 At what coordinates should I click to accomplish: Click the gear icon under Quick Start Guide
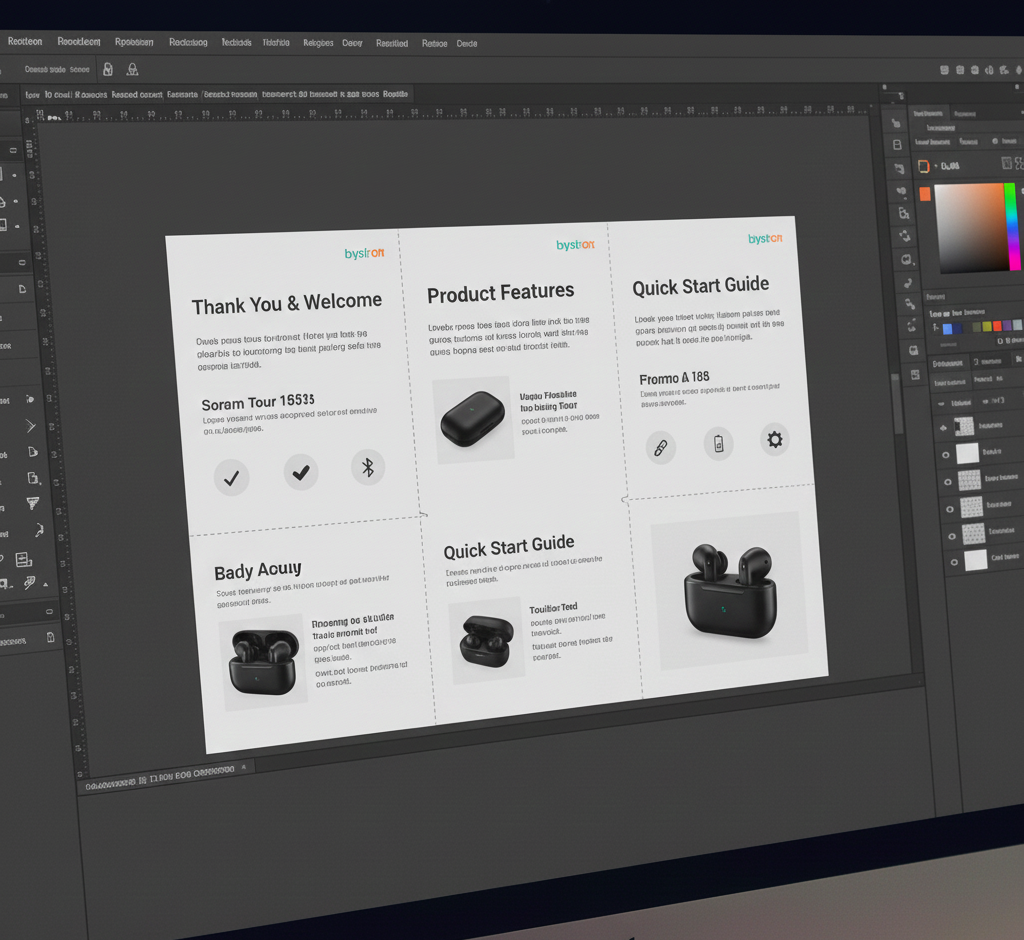(x=774, y=438)
